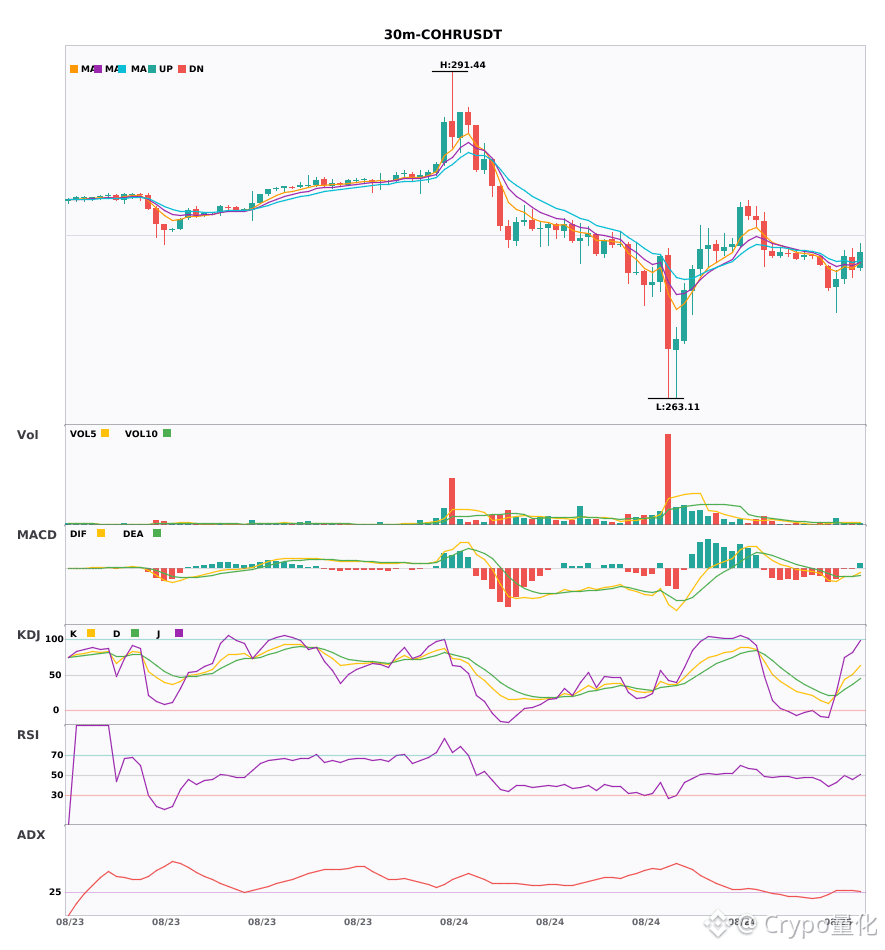Click the KDJ 50 axis label
Viewport: 885px width, 950px height.
click(x=56, y=675)
